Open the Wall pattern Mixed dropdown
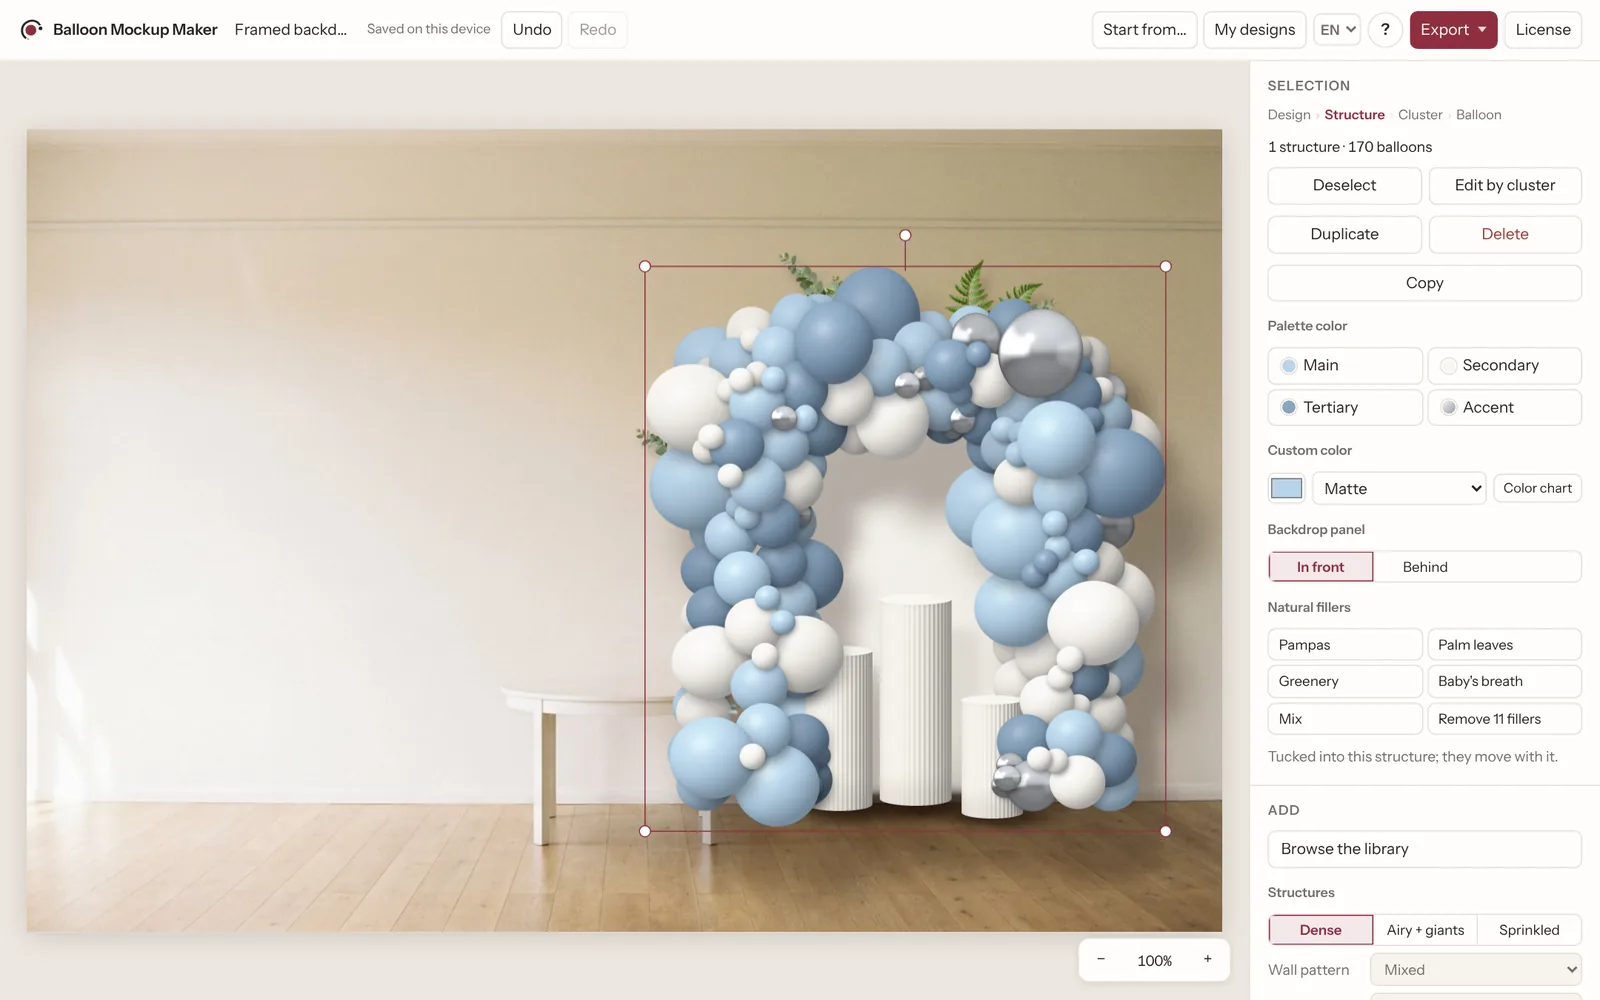Screen dimensions: 1600x1000 coord(1476,970)
